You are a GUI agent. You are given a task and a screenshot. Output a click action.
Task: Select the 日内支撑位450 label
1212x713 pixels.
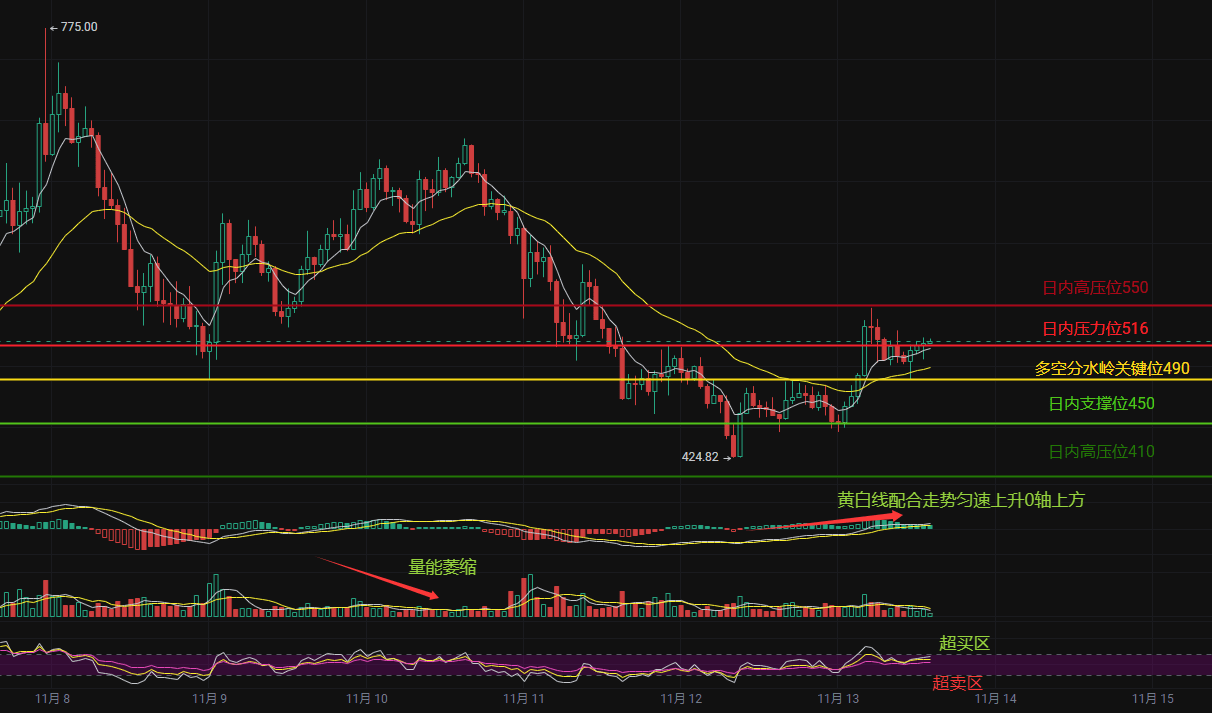(x=1101, y=404)
